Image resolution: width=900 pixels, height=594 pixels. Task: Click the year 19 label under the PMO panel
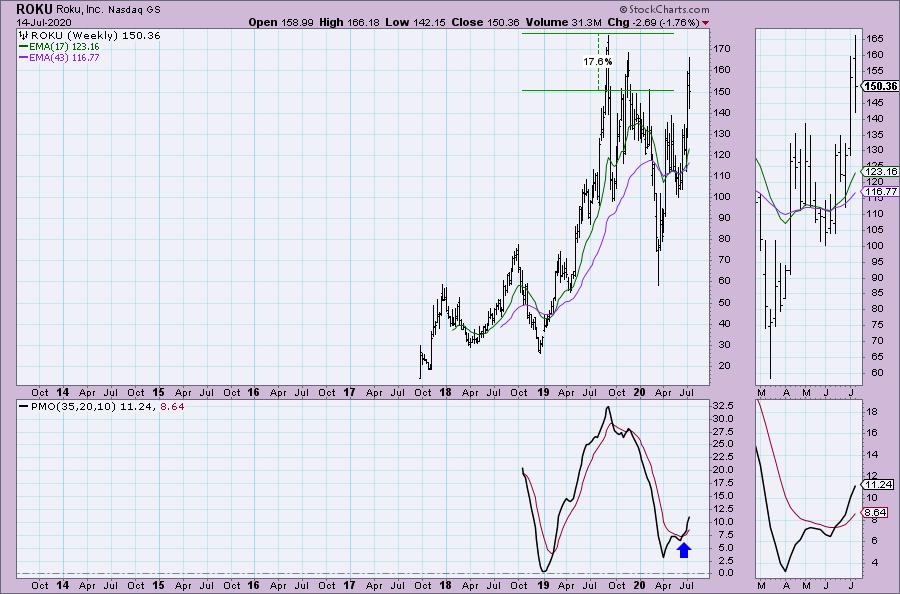point(543,586)
